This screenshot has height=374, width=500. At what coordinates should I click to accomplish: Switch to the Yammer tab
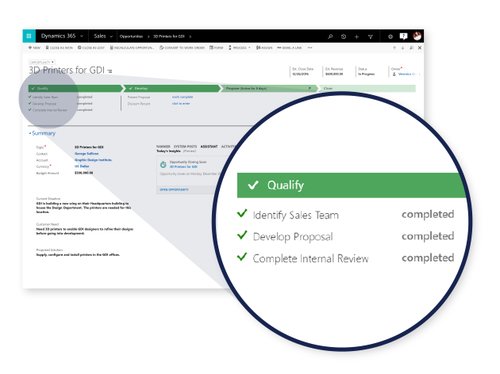click(163, 146)
